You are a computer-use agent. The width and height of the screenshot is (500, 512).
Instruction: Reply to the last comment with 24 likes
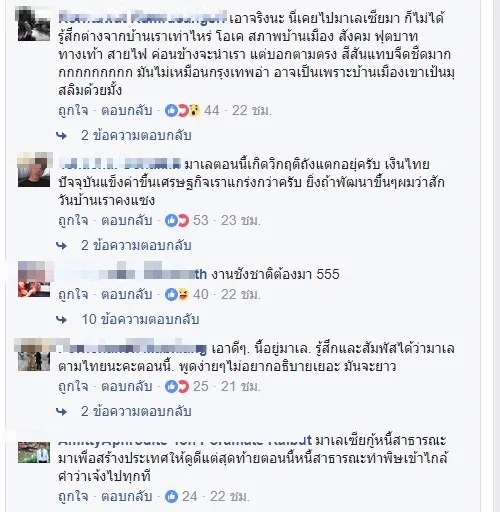coord(127,496)
